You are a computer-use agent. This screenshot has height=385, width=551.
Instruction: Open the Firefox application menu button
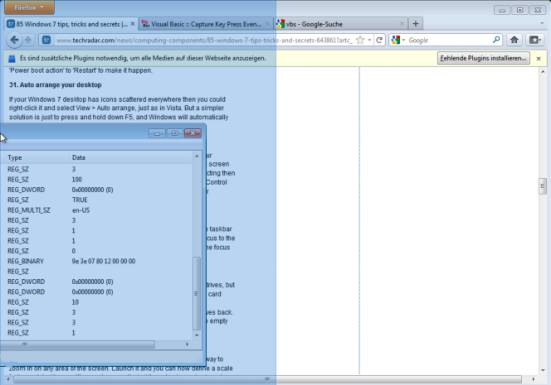click(29, 7)
